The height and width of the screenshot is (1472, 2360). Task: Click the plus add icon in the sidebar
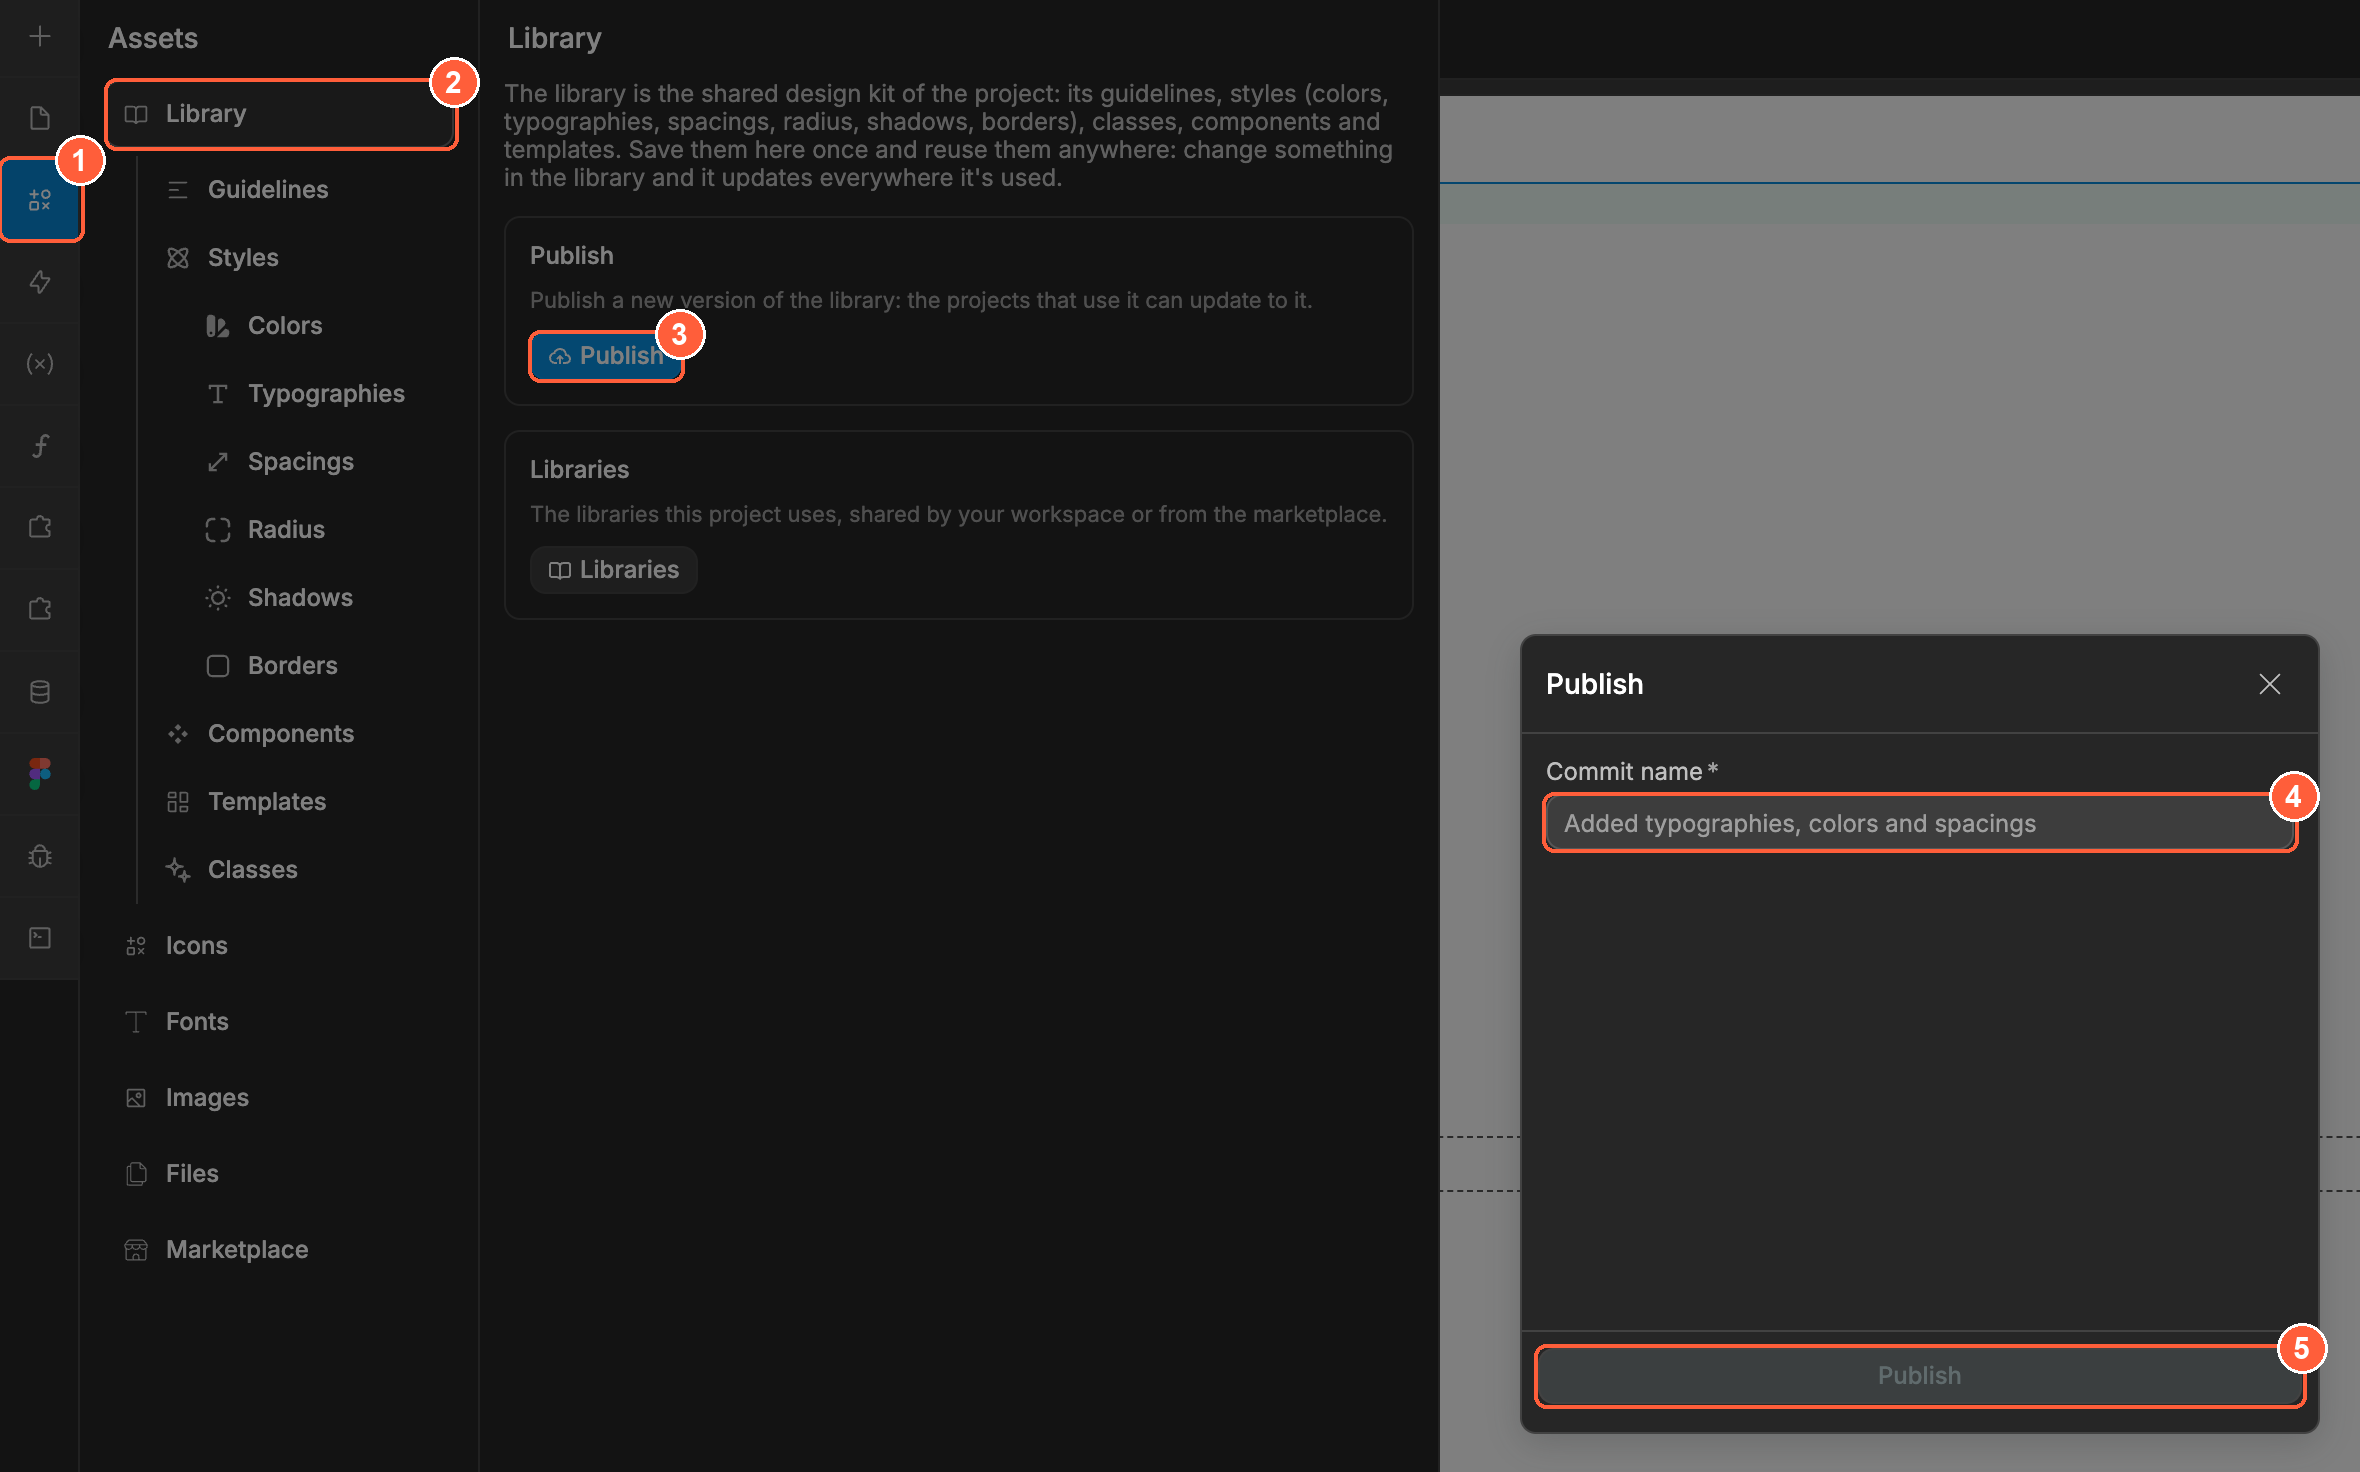(40, 37)
